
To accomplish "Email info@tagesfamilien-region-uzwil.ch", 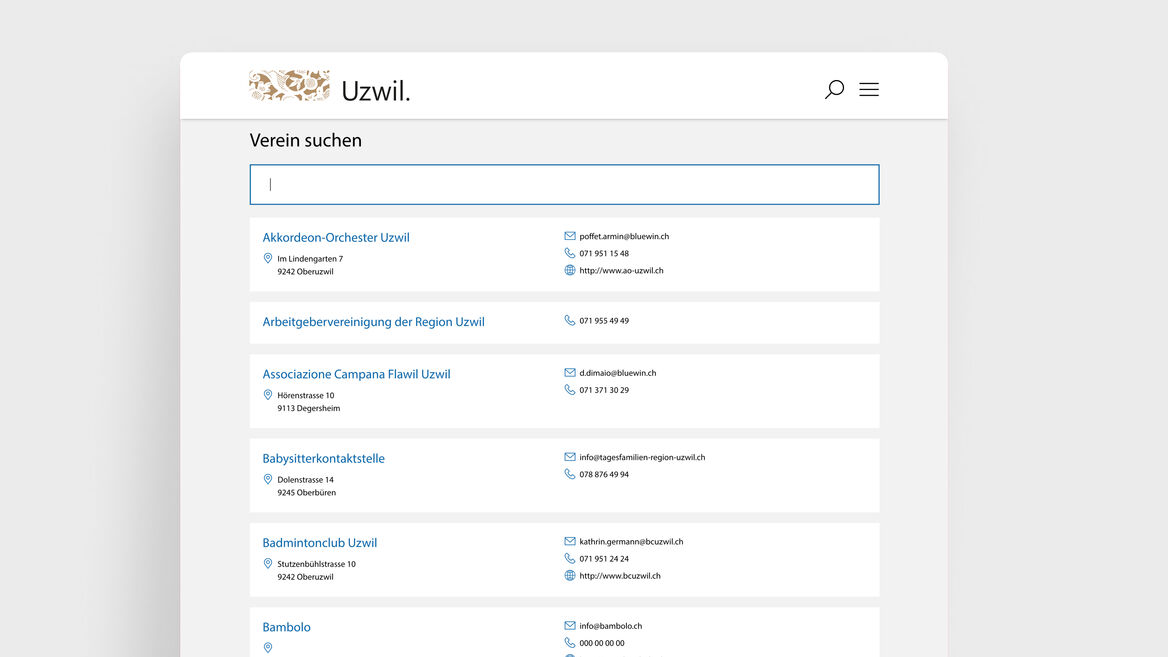I will (642, 458).
